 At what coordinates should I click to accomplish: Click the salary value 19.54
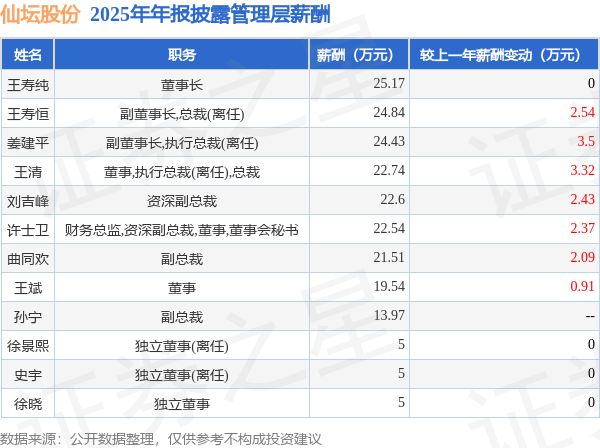pyautogui.click(x=389, y=287)
